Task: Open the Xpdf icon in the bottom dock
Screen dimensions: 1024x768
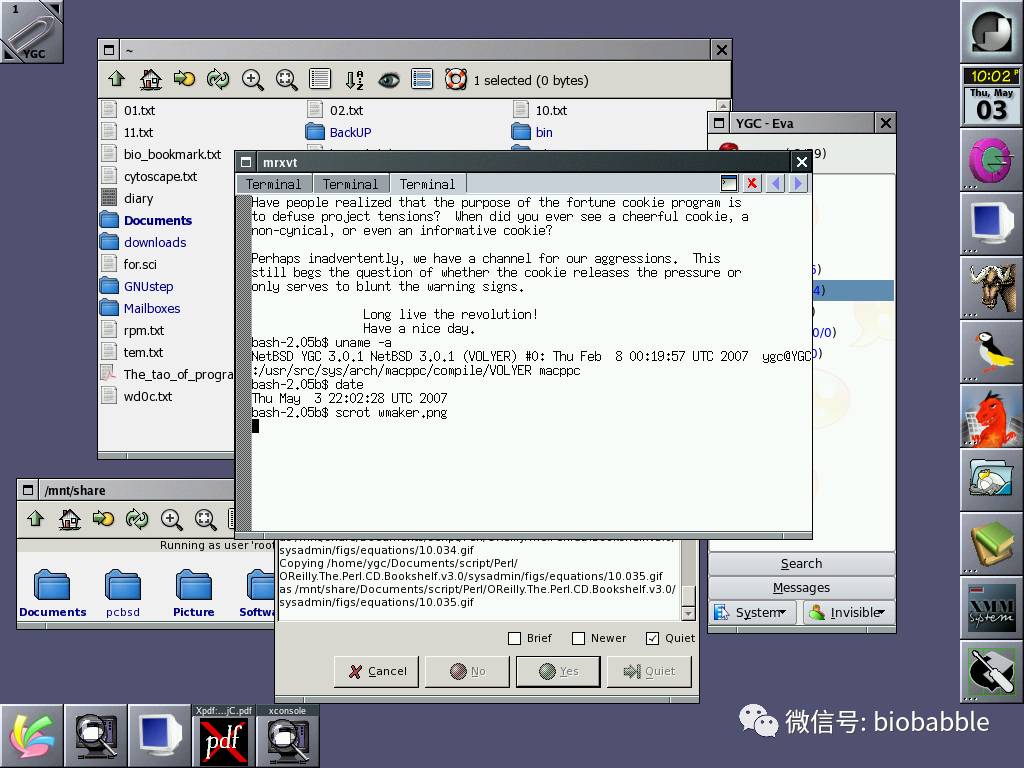Action: tap(223, 741)
